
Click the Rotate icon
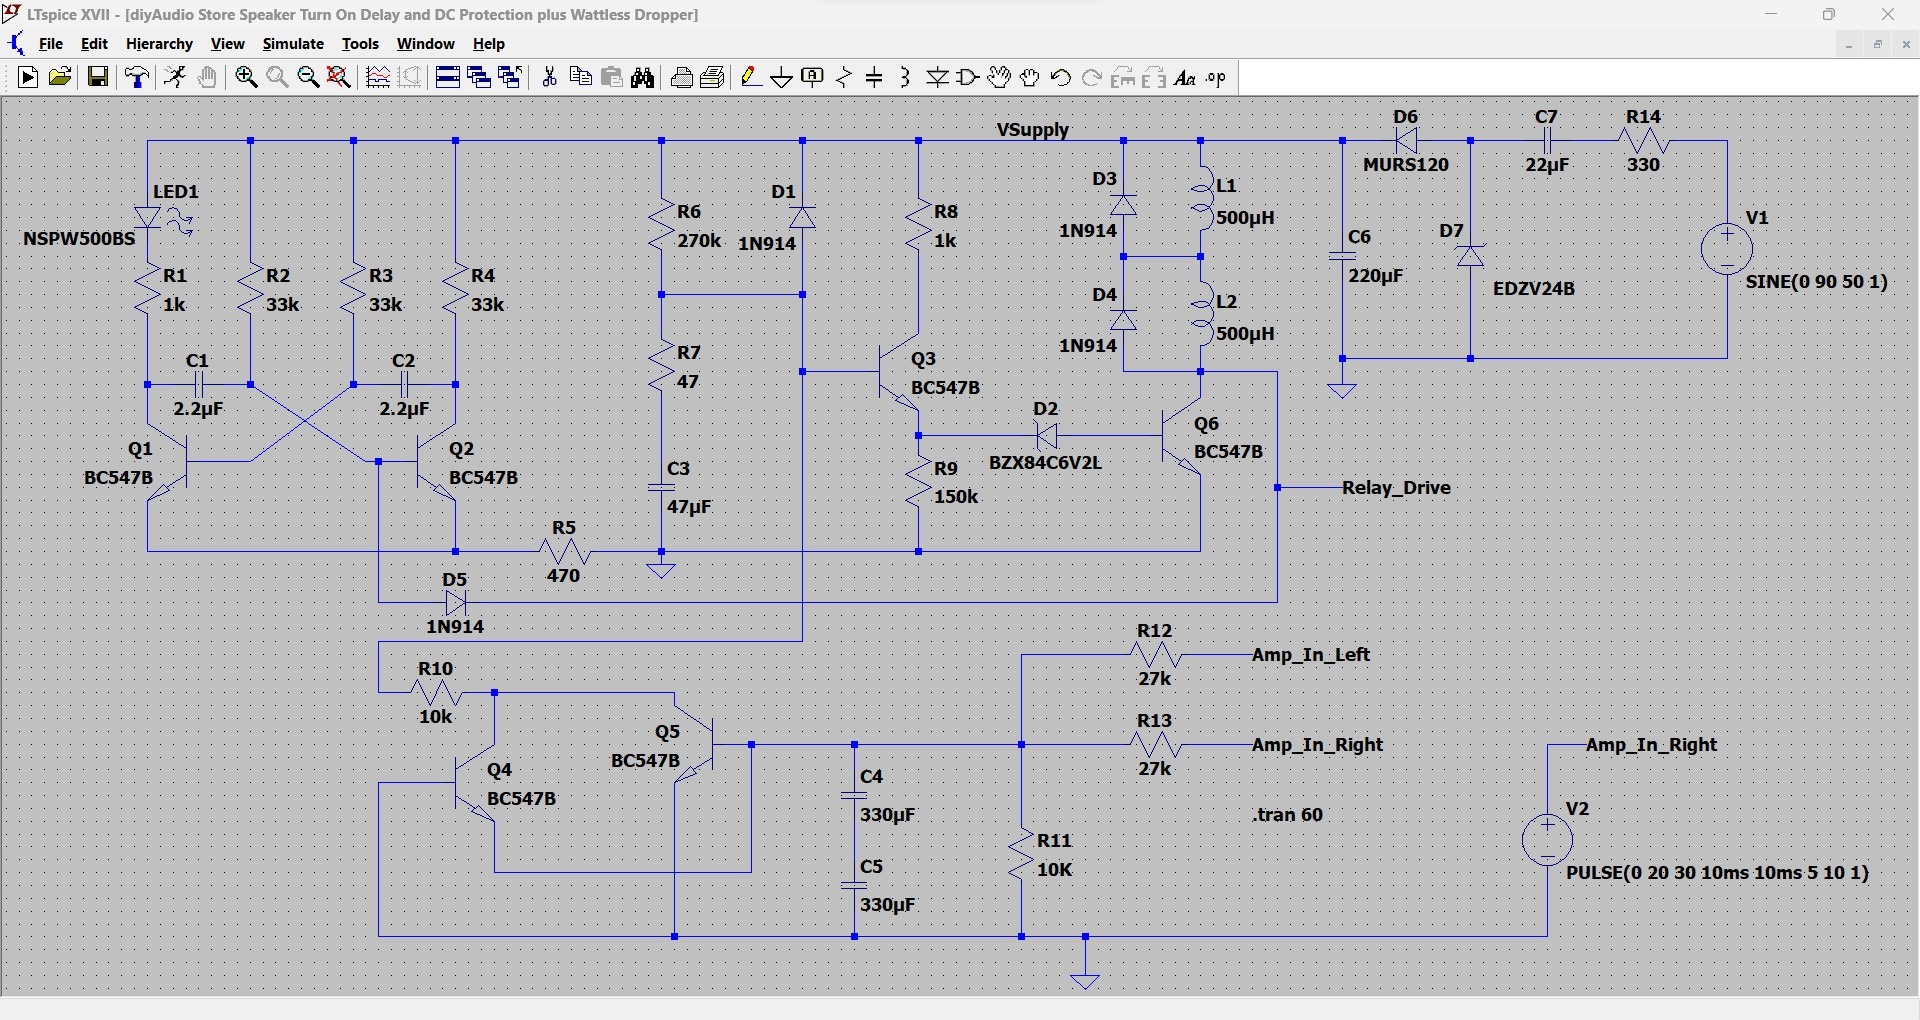click(x=1123, y=78)
